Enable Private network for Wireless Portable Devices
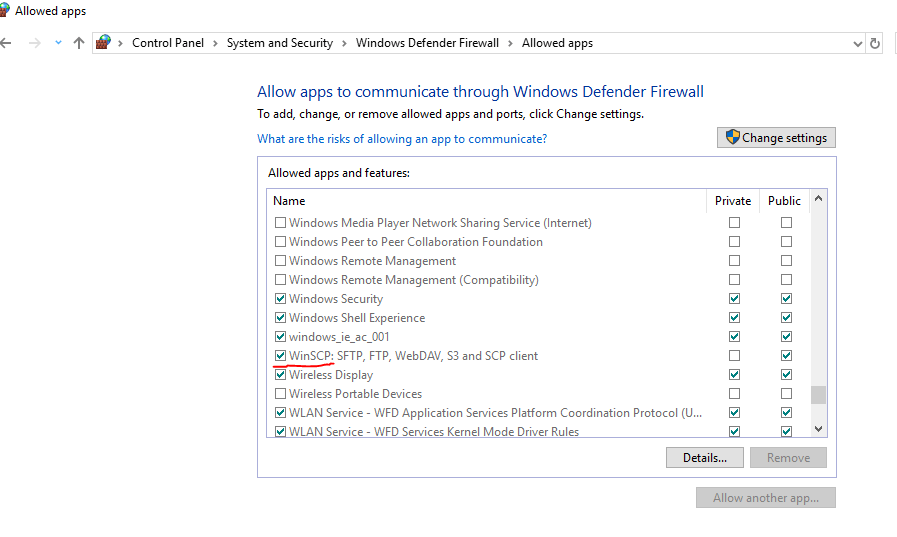This screenshot has width=897, height=537. 735,393
